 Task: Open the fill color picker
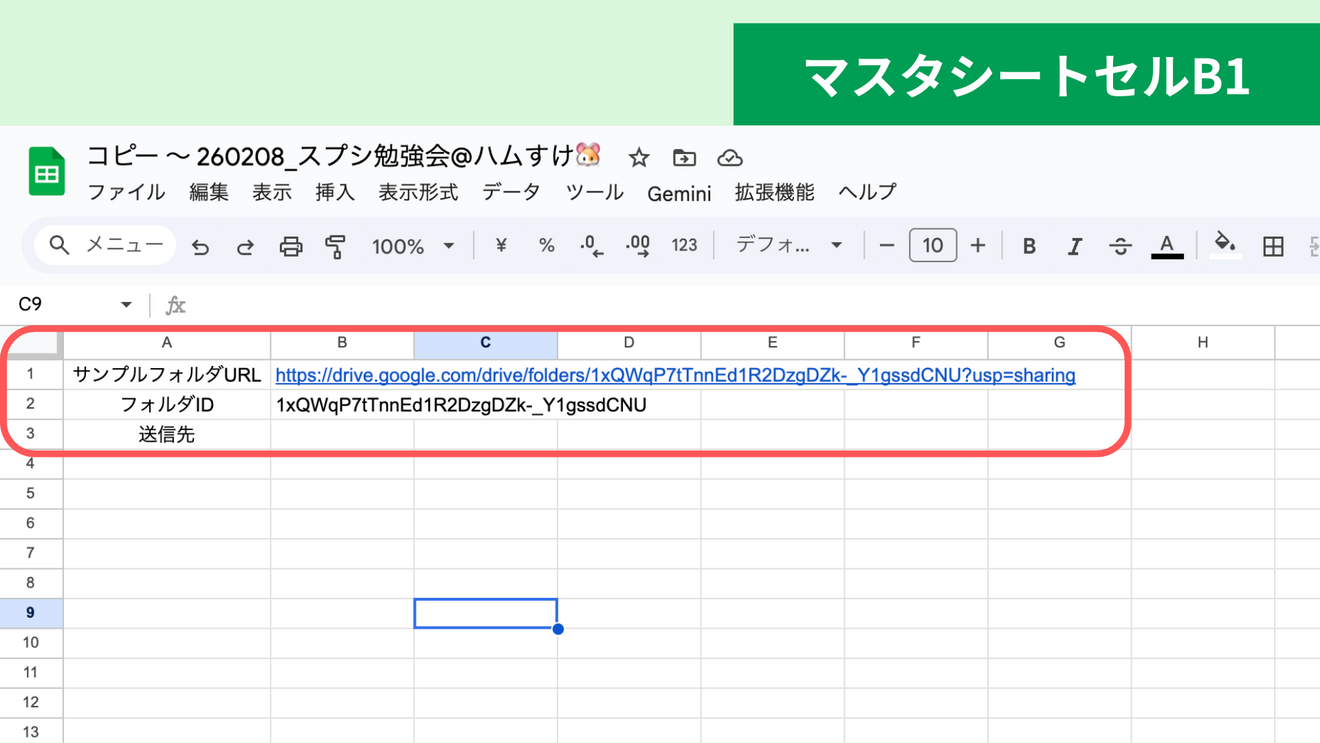1225,246
